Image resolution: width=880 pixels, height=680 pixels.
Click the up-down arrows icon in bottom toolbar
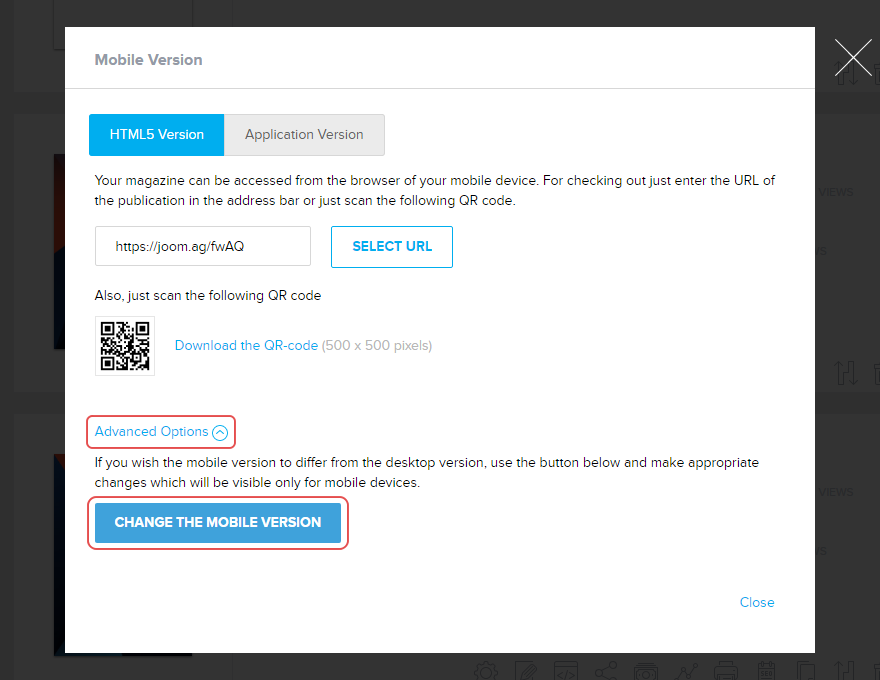click(846, 671)
